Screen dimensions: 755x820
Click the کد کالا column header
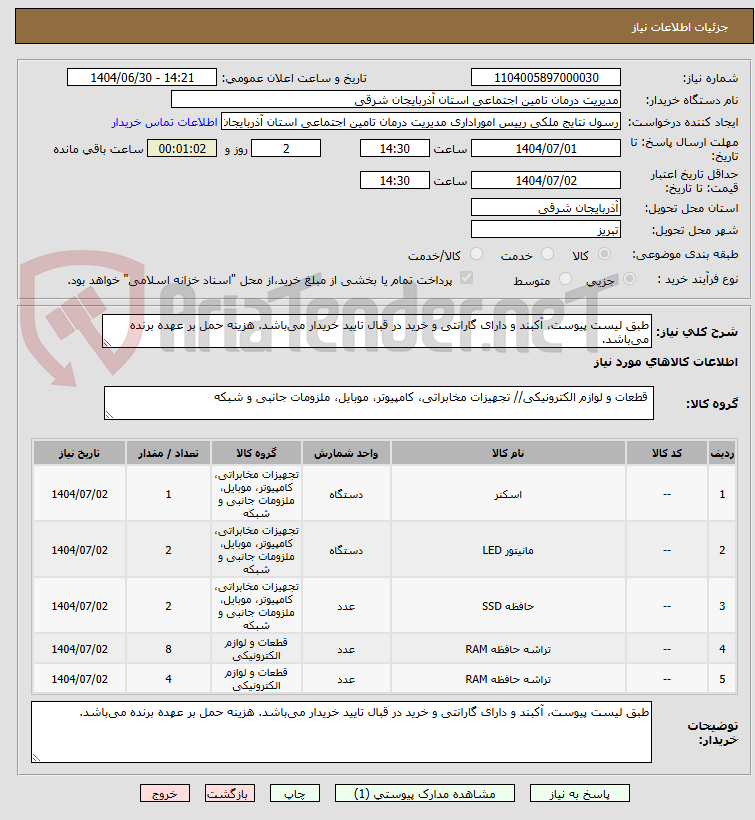[667, 453]
